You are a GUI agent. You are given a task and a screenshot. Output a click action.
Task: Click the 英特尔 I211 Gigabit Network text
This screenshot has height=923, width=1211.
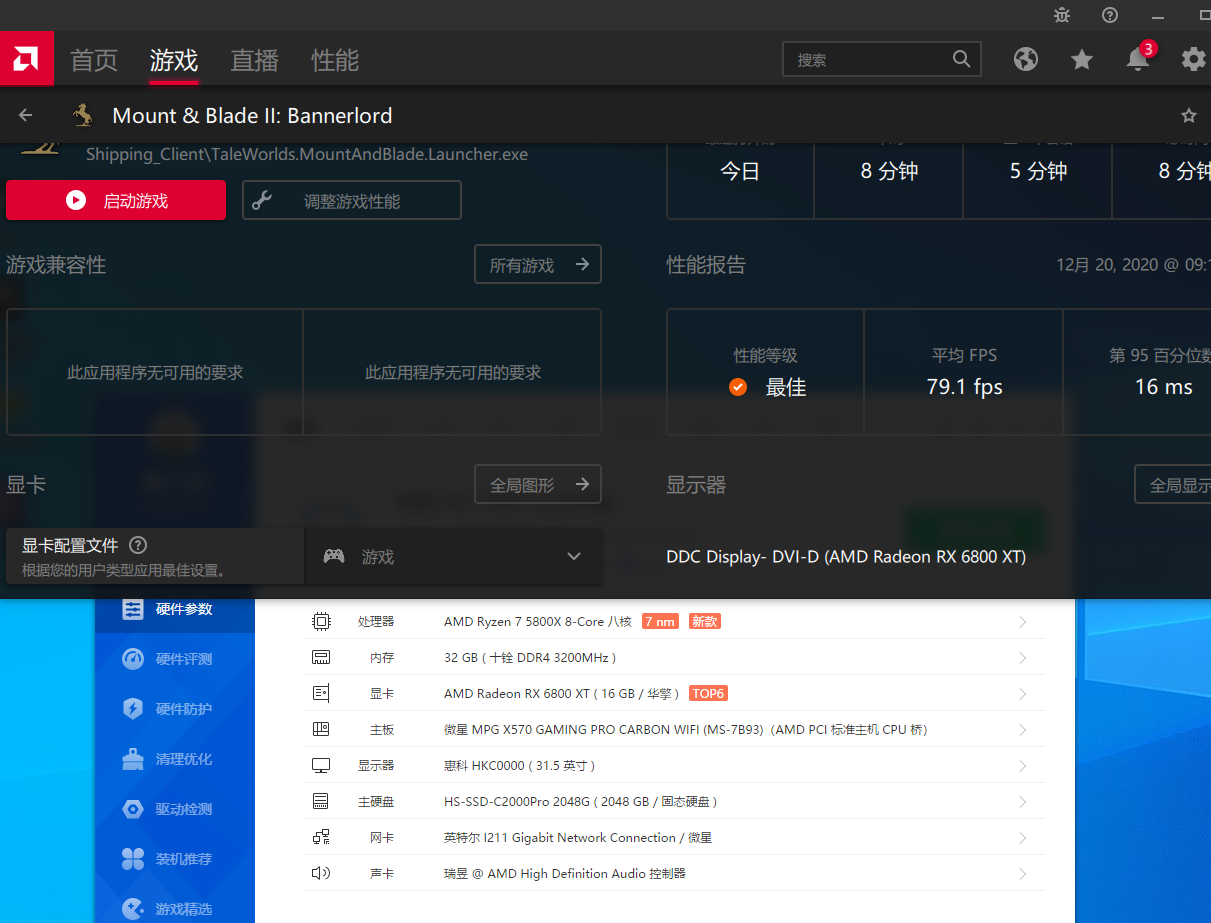578,838
